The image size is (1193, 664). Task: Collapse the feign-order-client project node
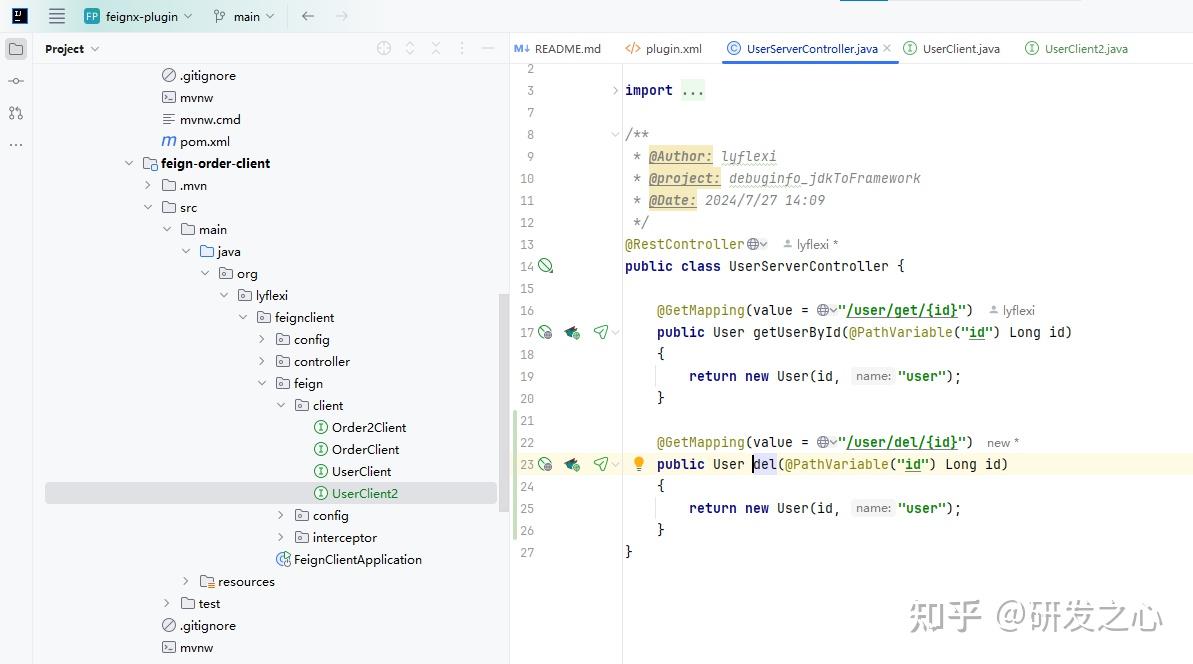[129, 162]
